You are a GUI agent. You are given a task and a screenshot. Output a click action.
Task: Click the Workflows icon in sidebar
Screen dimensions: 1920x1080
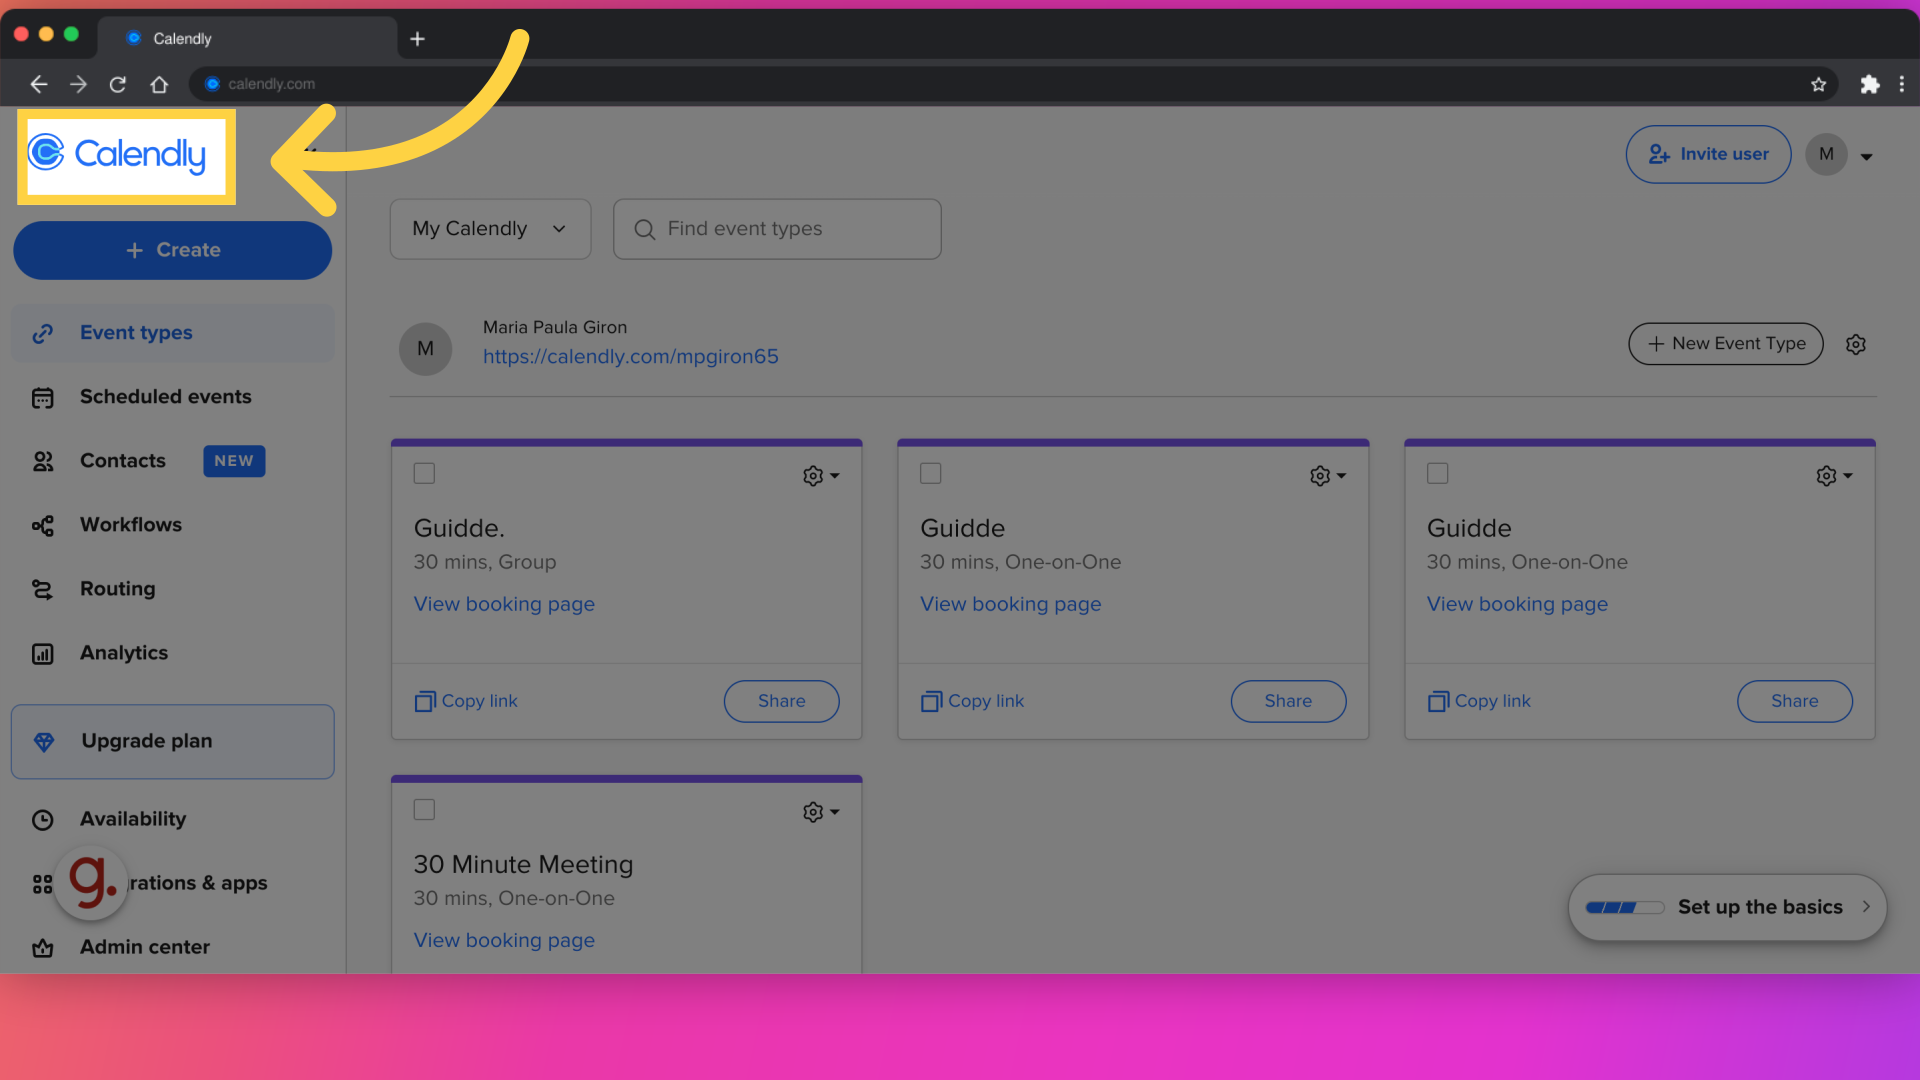pos(44,525)
